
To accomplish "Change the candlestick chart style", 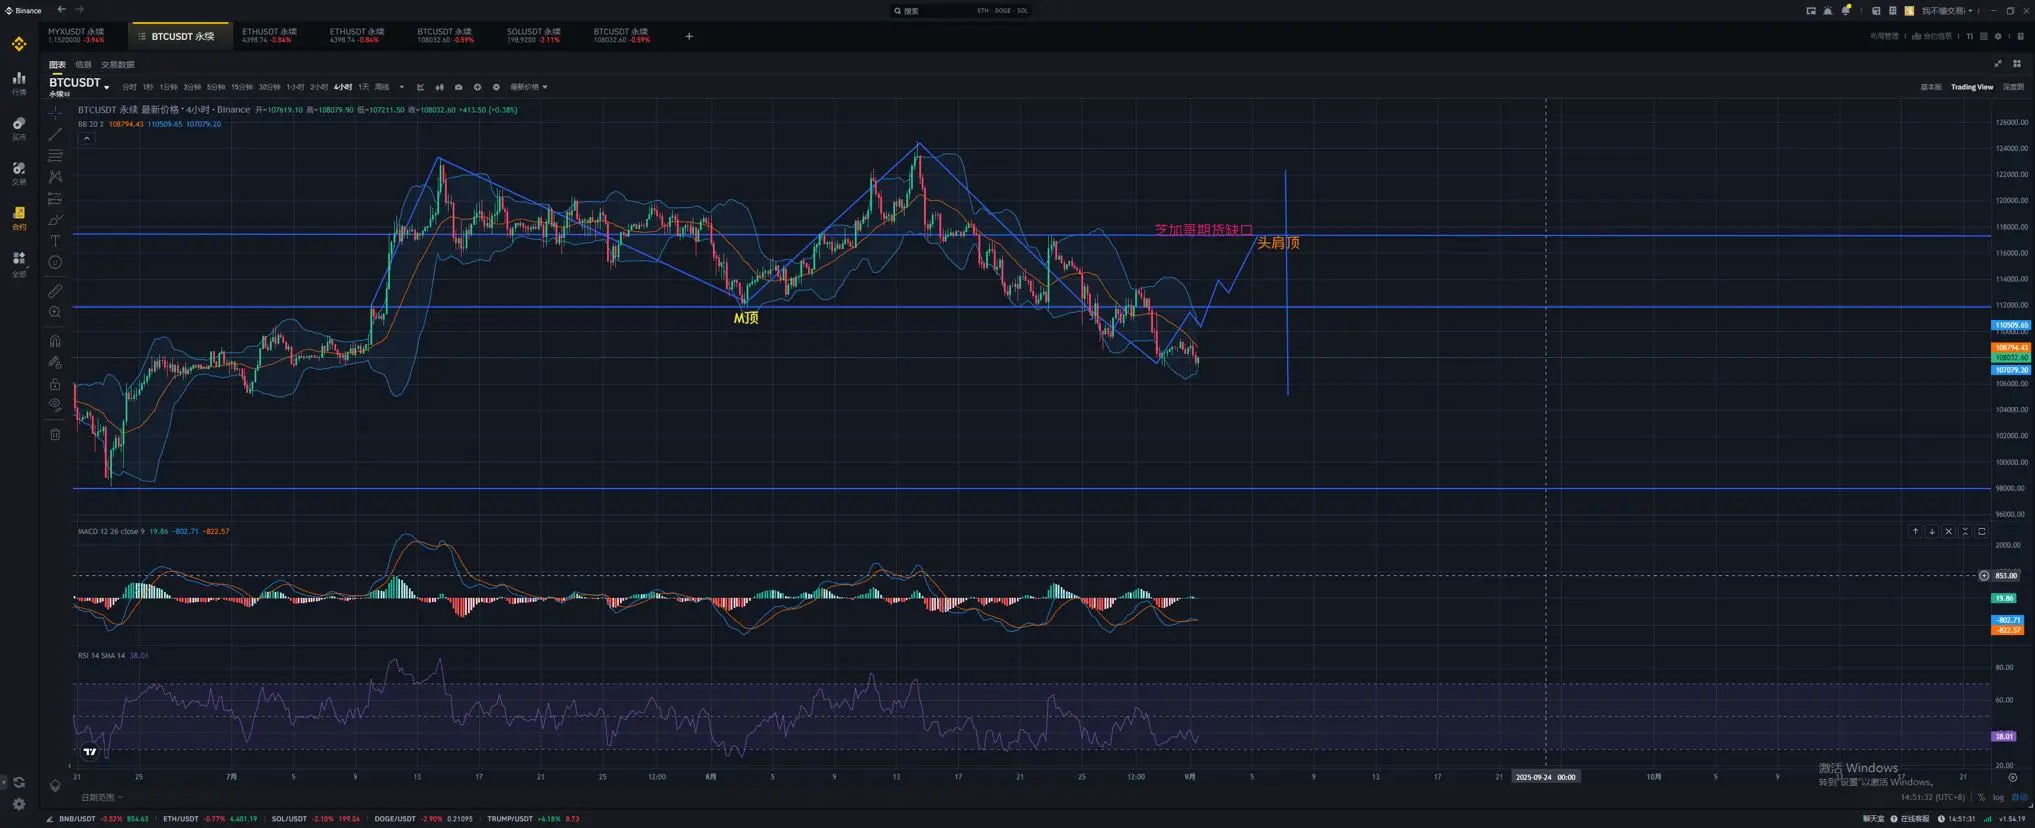I will point(439,87).
